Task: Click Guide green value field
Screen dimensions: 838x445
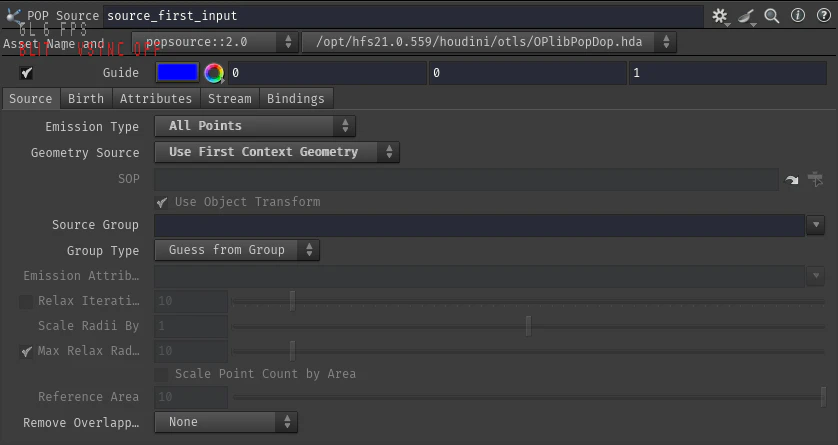Action: pyautogui.click(x=527, y=73)
